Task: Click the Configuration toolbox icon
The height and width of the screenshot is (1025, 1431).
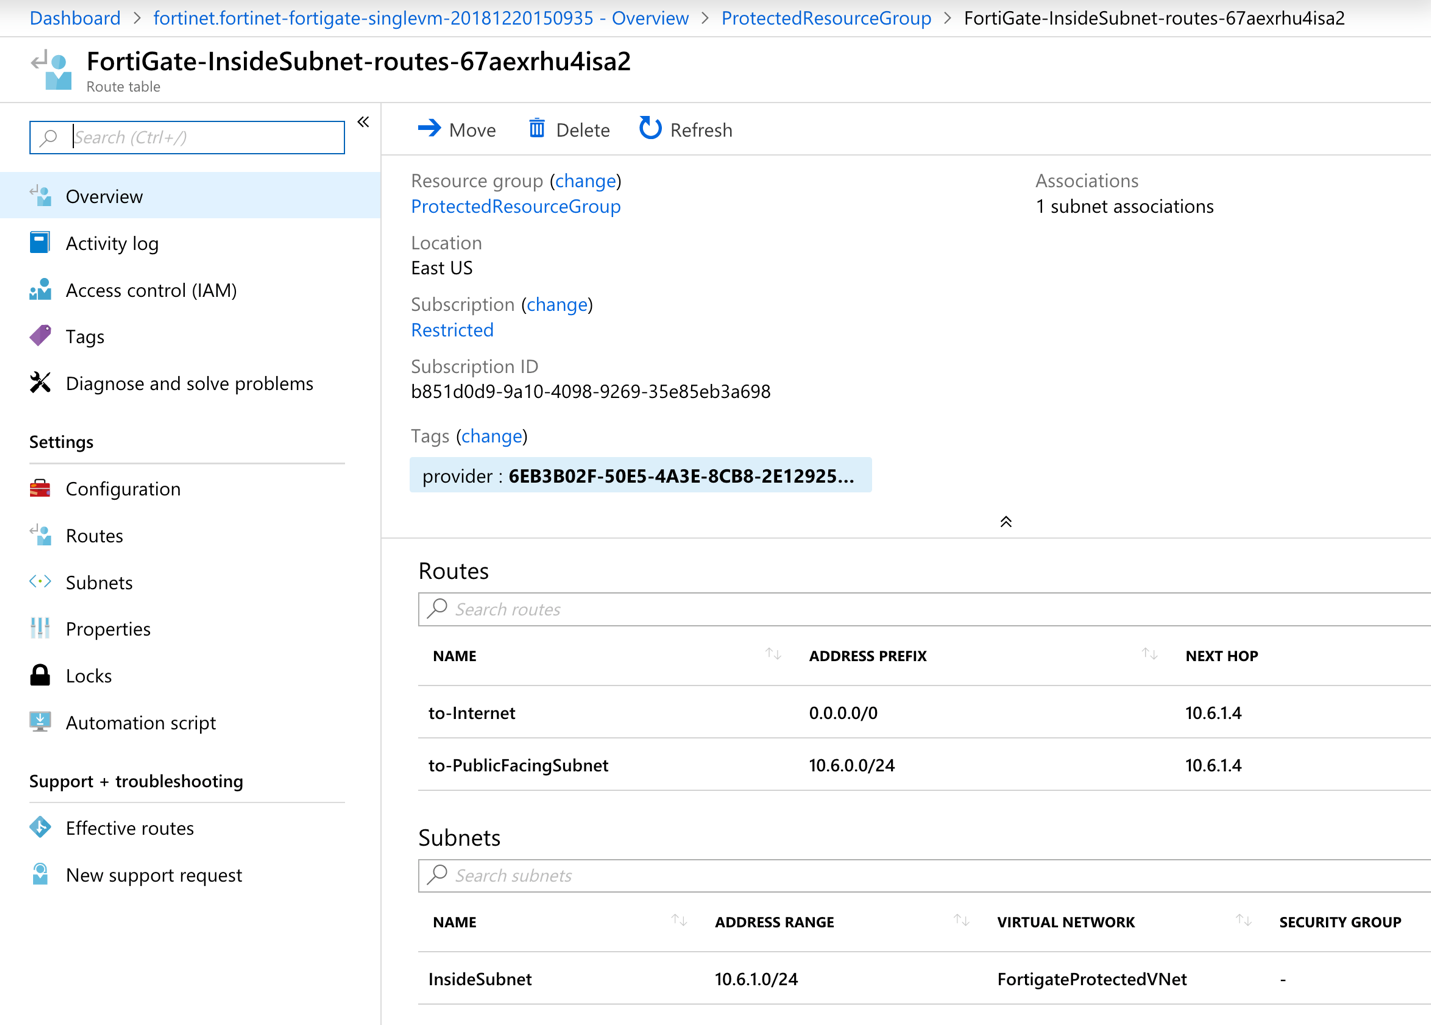Action: coord(40,489)
